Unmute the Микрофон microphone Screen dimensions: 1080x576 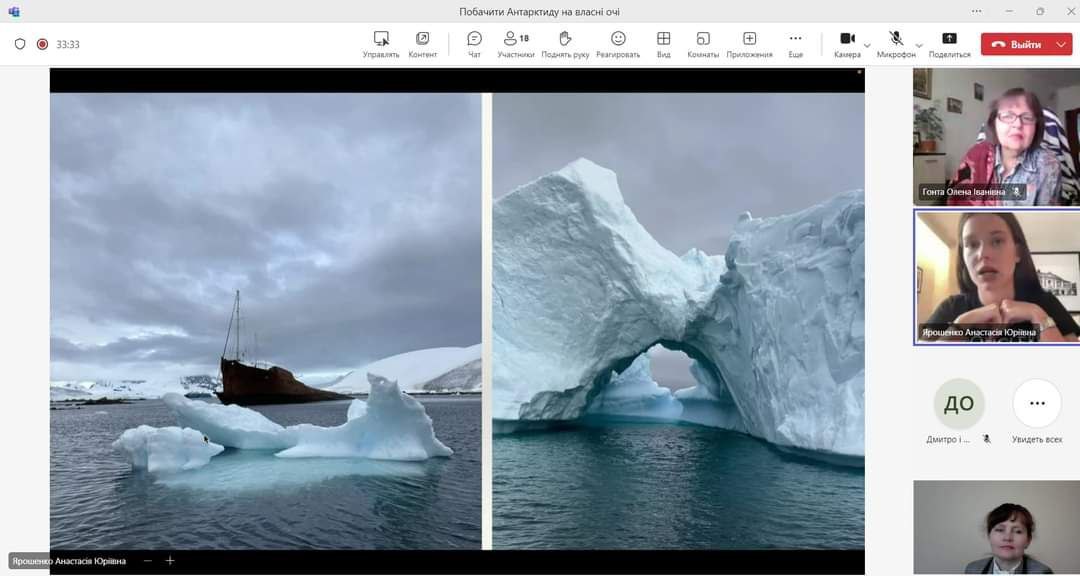(x=895, y=44)
